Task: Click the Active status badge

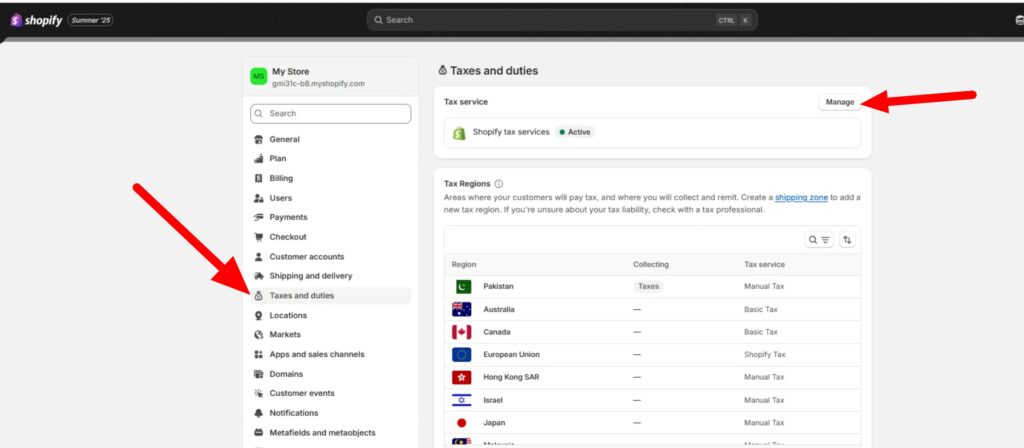Action: (575, 132)
